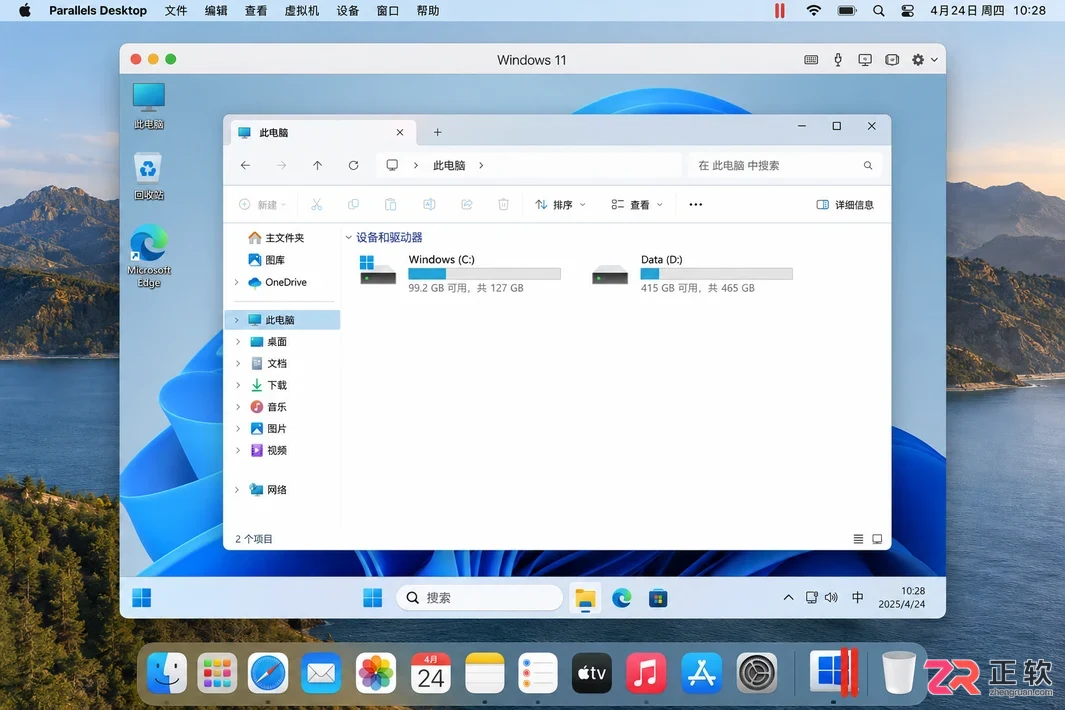
Task: Expand the 下载 tree node arrow
Action: point(238,385)
